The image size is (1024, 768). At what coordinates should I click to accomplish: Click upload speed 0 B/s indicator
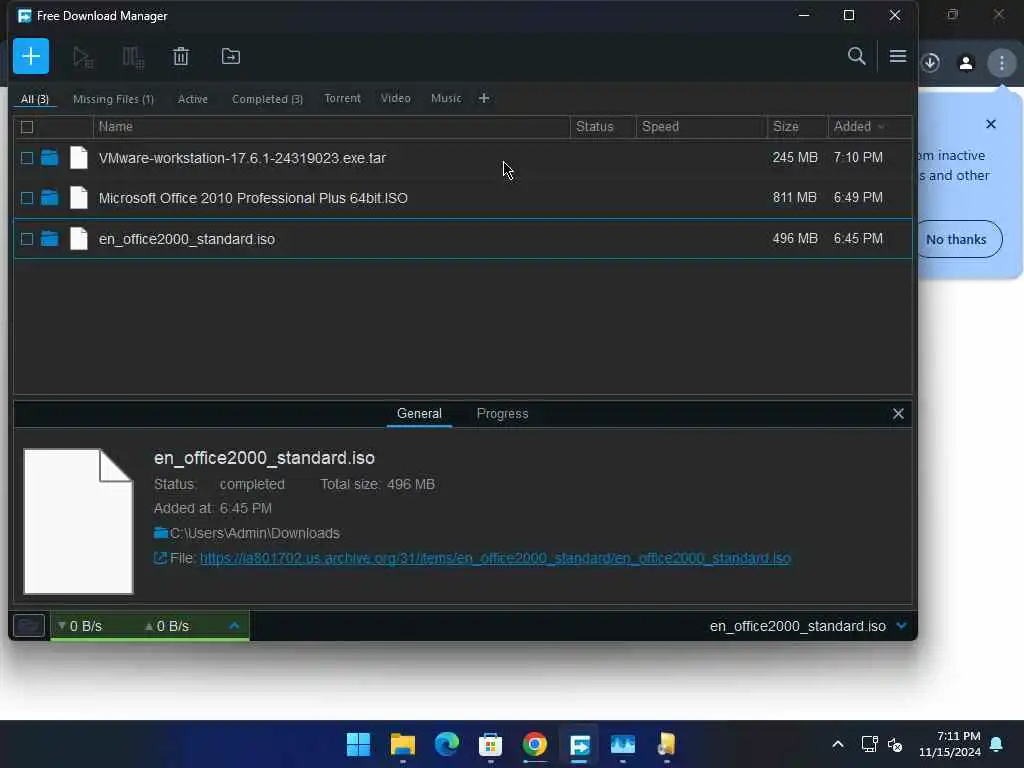[167, 626]
